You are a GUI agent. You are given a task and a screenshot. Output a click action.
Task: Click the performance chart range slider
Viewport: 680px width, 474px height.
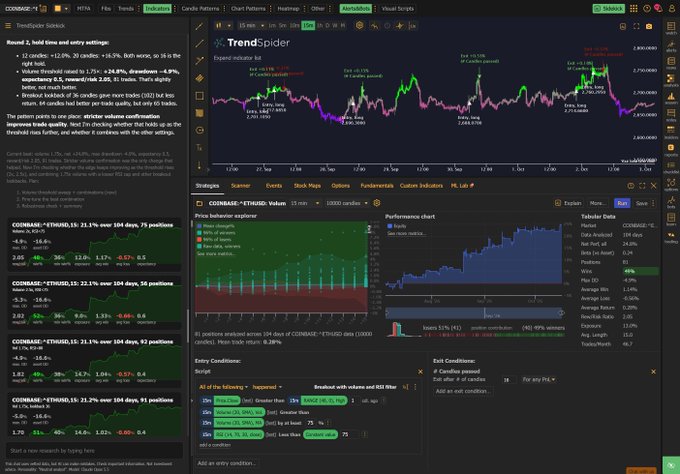point(474,313)
